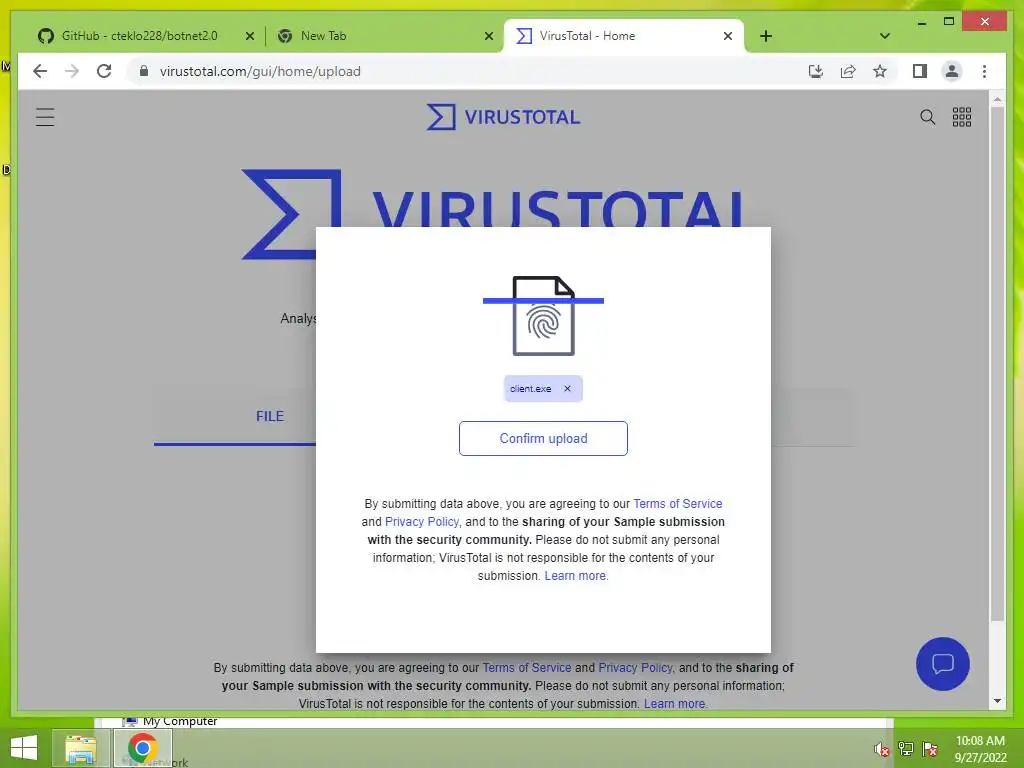
Task: Click the fingerprint file icon in dialog
Action: coord(543,316)
